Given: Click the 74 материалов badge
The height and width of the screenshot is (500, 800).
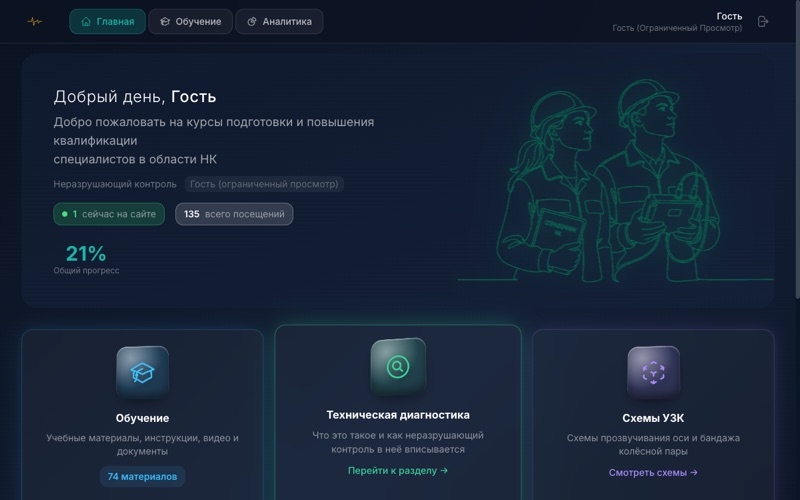Looking at the screenshot, I should tap(142, 477).
